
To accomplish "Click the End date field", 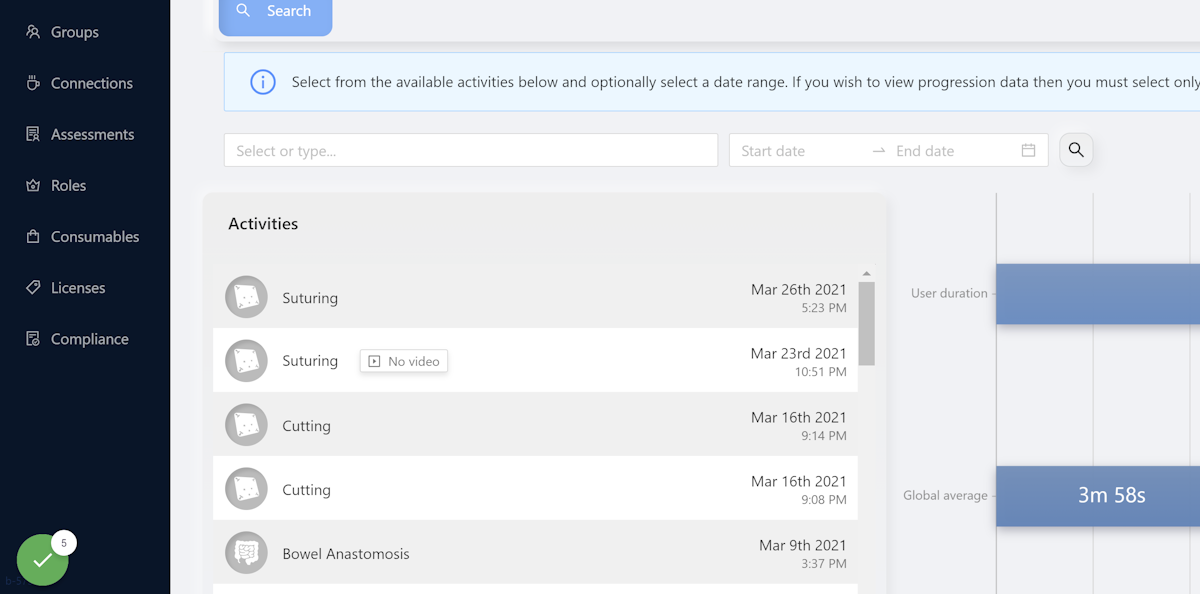I will click(952, 151).
